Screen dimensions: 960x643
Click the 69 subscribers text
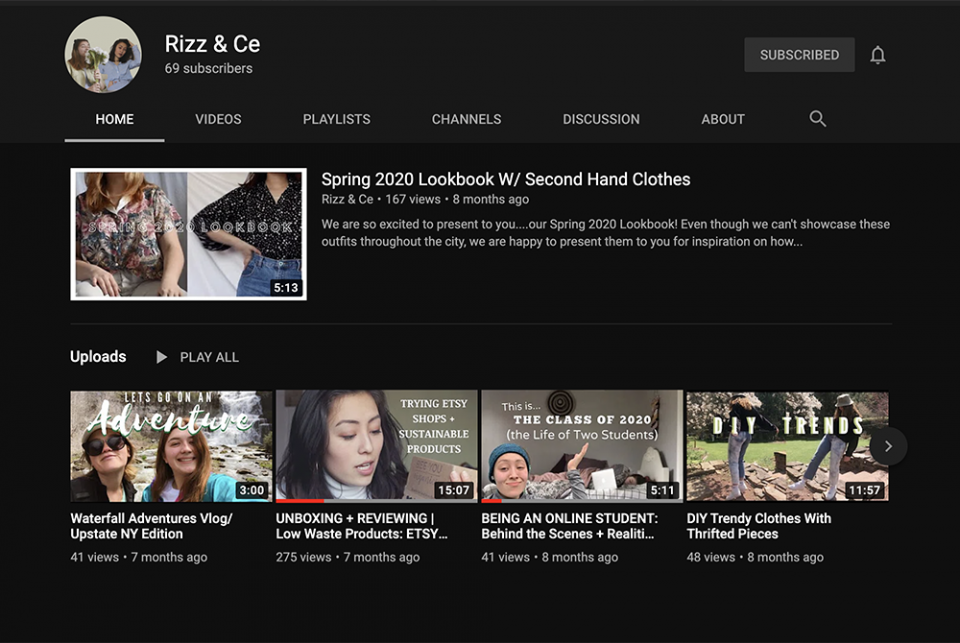[208, 69]
